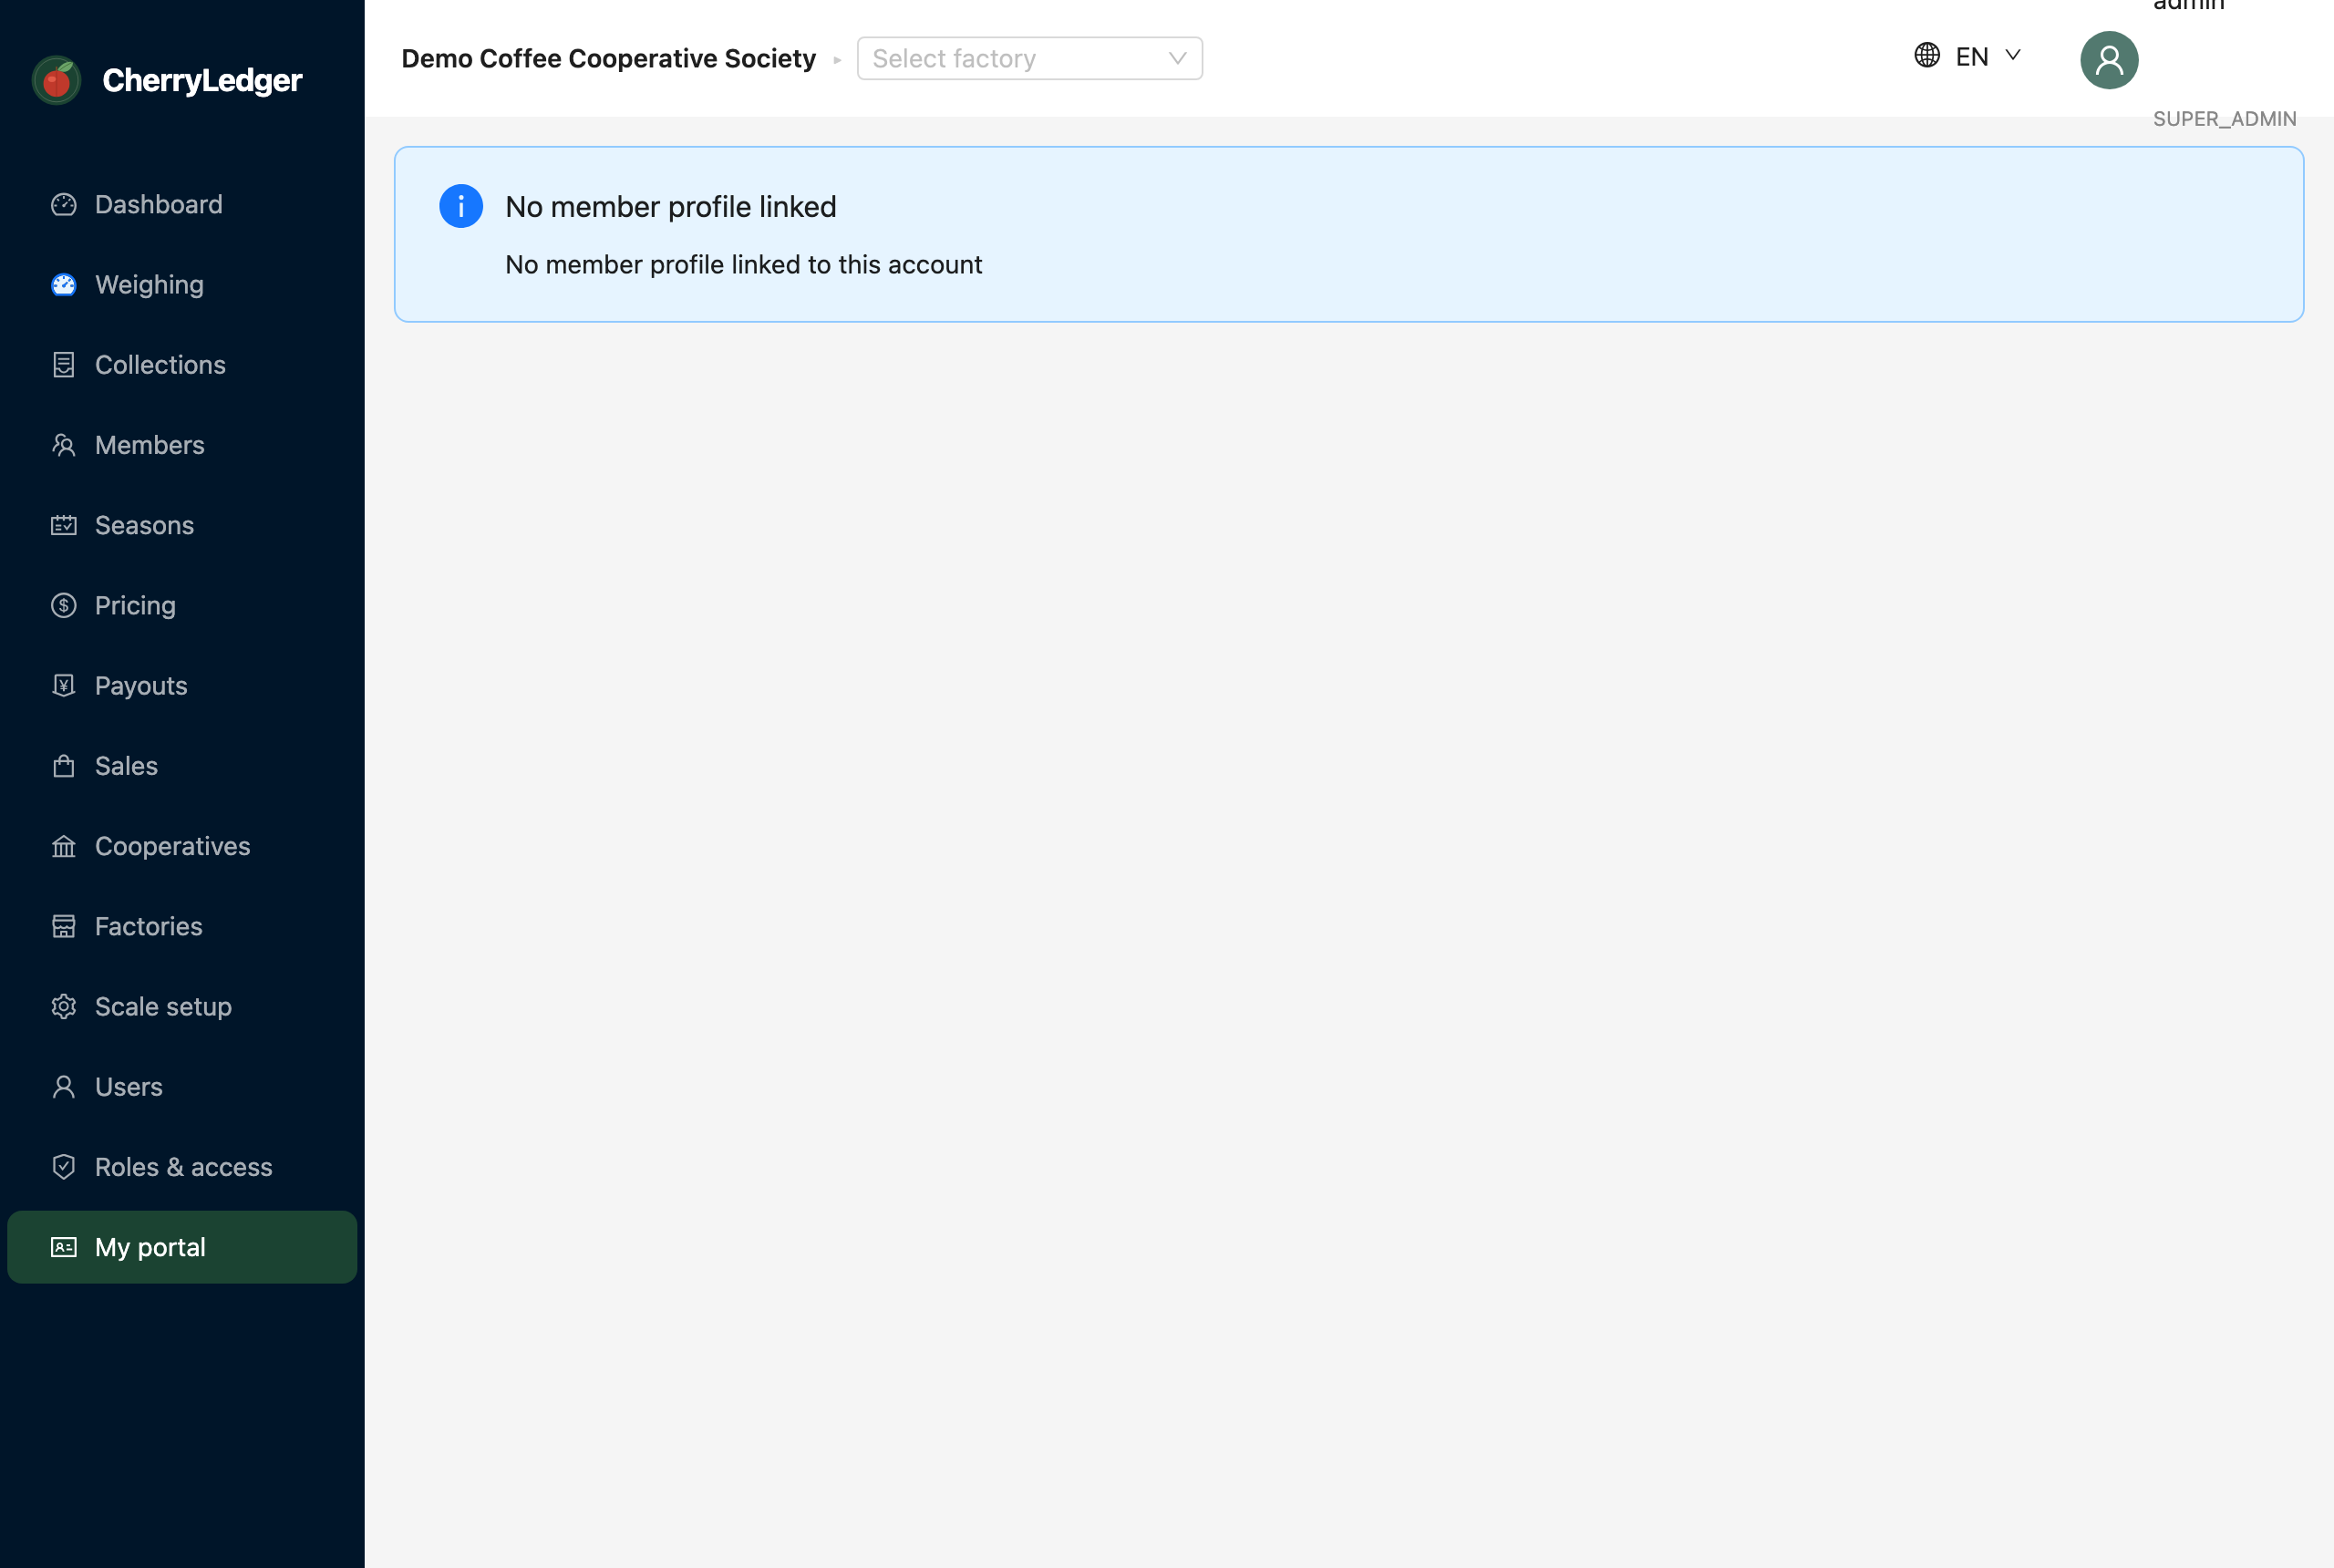Click the Roles & access shield icon

click(x=64, y=1167)
